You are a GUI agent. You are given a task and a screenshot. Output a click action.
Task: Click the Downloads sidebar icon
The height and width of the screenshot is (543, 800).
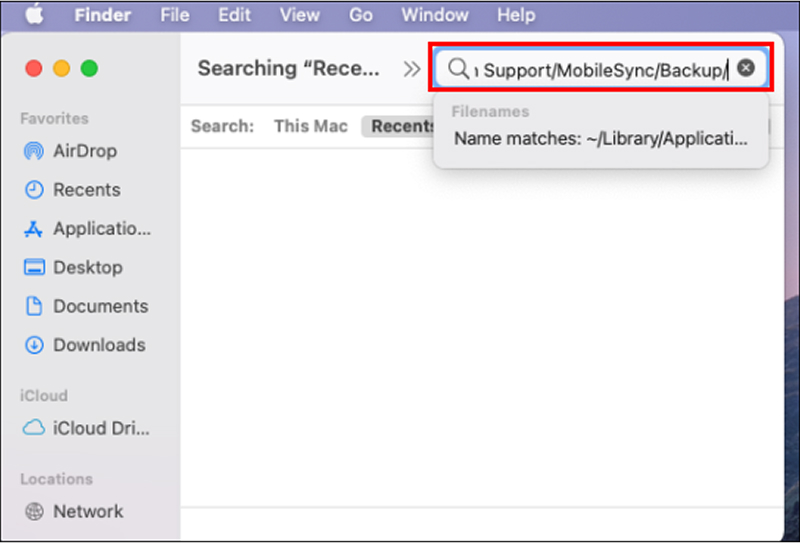(34, 345)
